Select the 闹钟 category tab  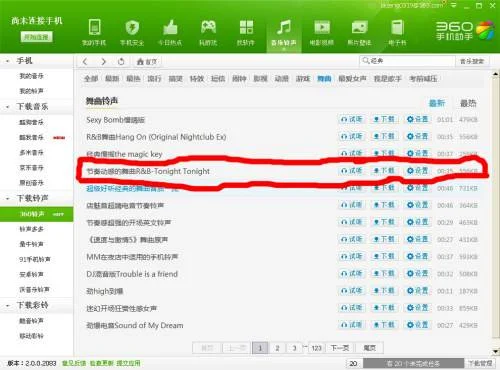click(239, 79)
